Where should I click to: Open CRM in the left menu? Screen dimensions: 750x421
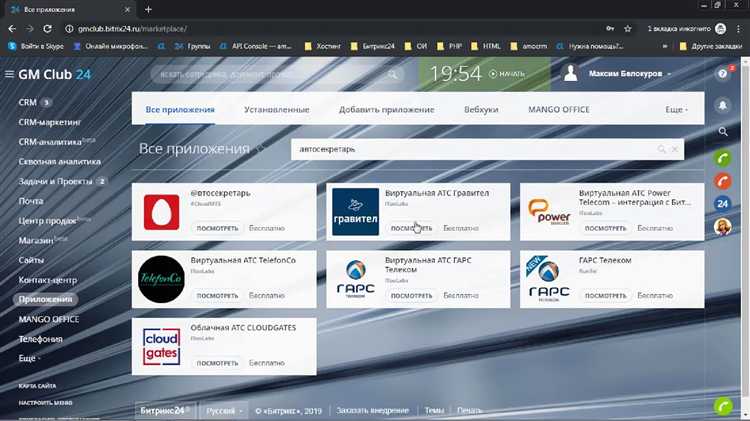(27, 102)
